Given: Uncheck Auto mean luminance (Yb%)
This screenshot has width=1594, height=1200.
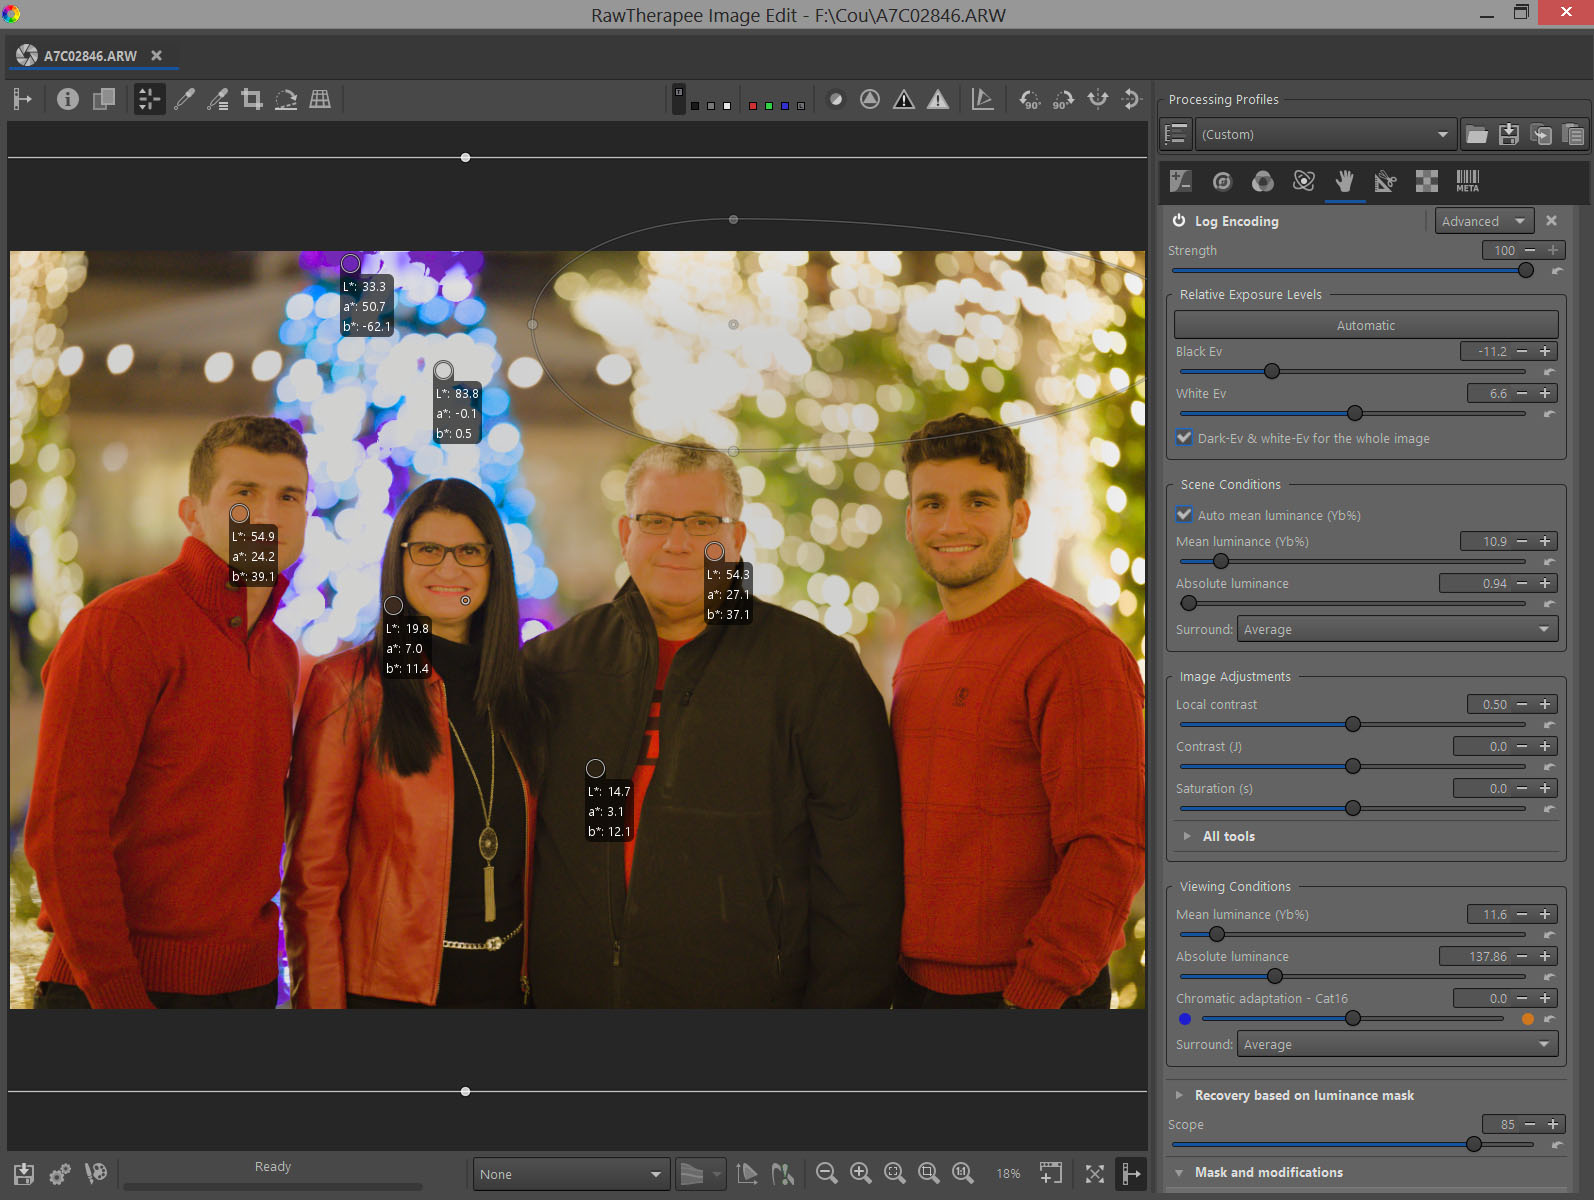Looking at the screenshot, I should [x=1185, y=515].
